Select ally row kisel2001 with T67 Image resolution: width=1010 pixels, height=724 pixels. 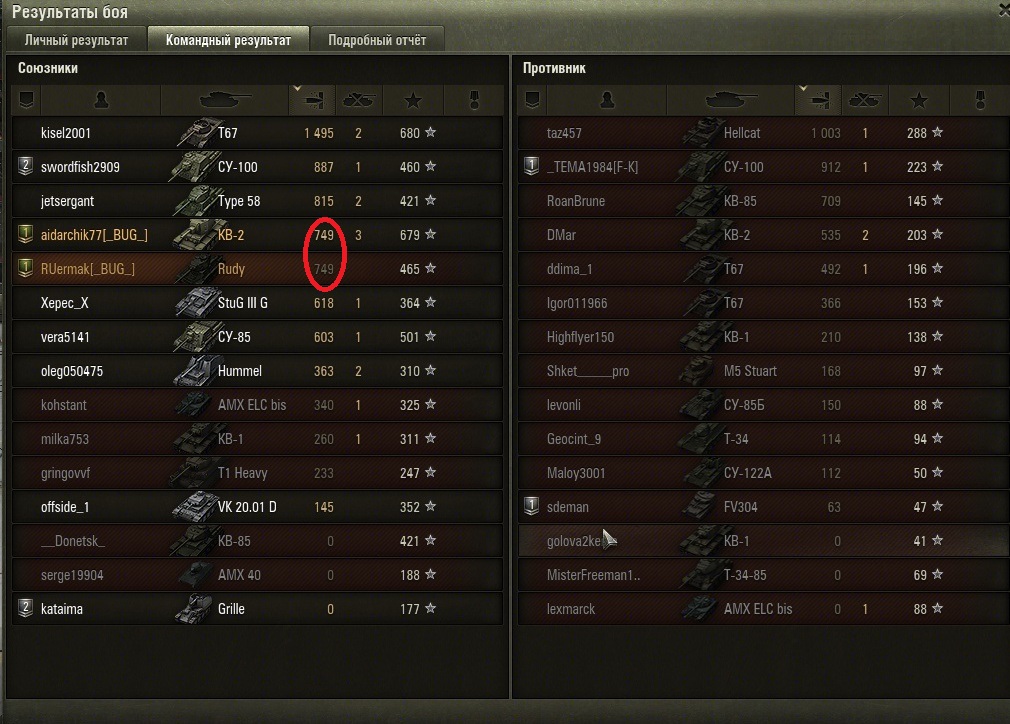257,133
